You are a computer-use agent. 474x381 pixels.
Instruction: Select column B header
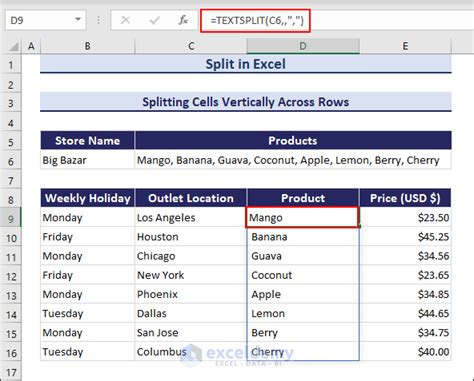(87, 46)
